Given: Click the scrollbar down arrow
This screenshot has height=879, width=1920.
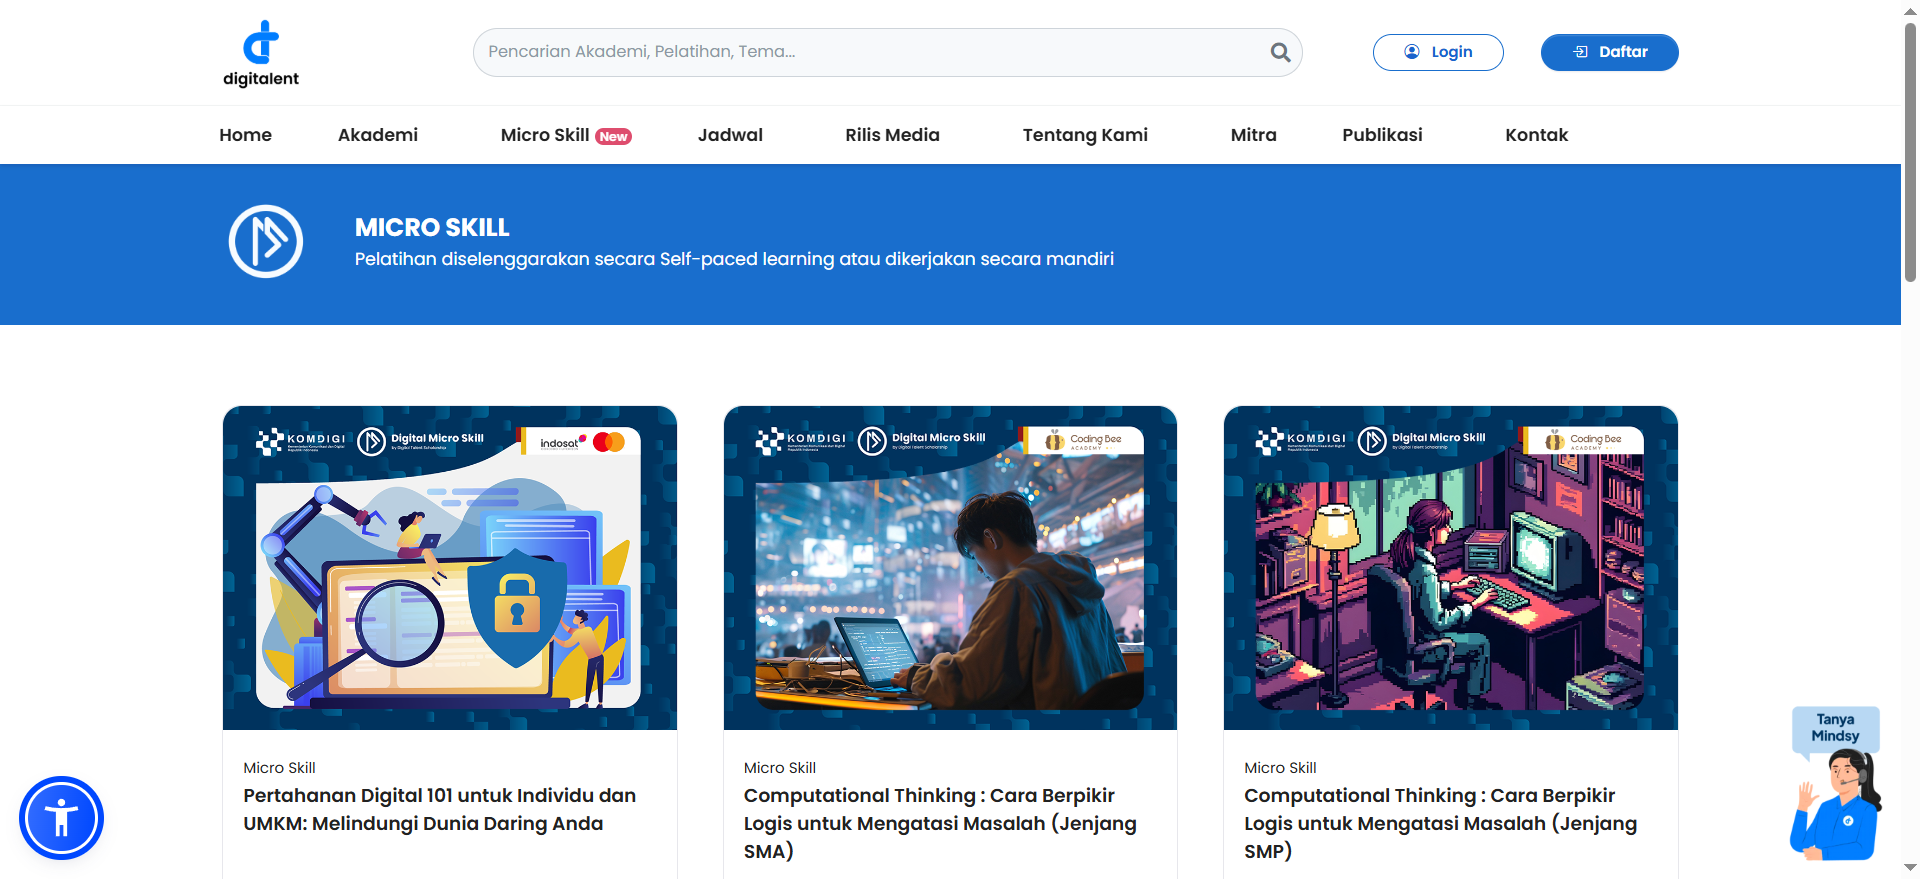Looking at the screenshot, I should pos(1910,868).
